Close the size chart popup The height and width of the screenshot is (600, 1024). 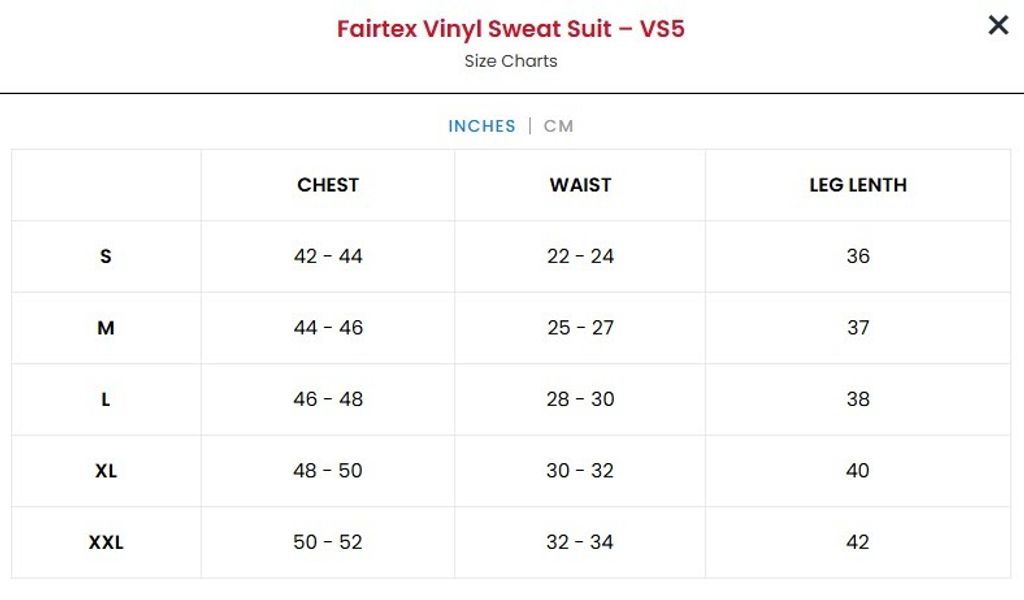tap(998, 26)
